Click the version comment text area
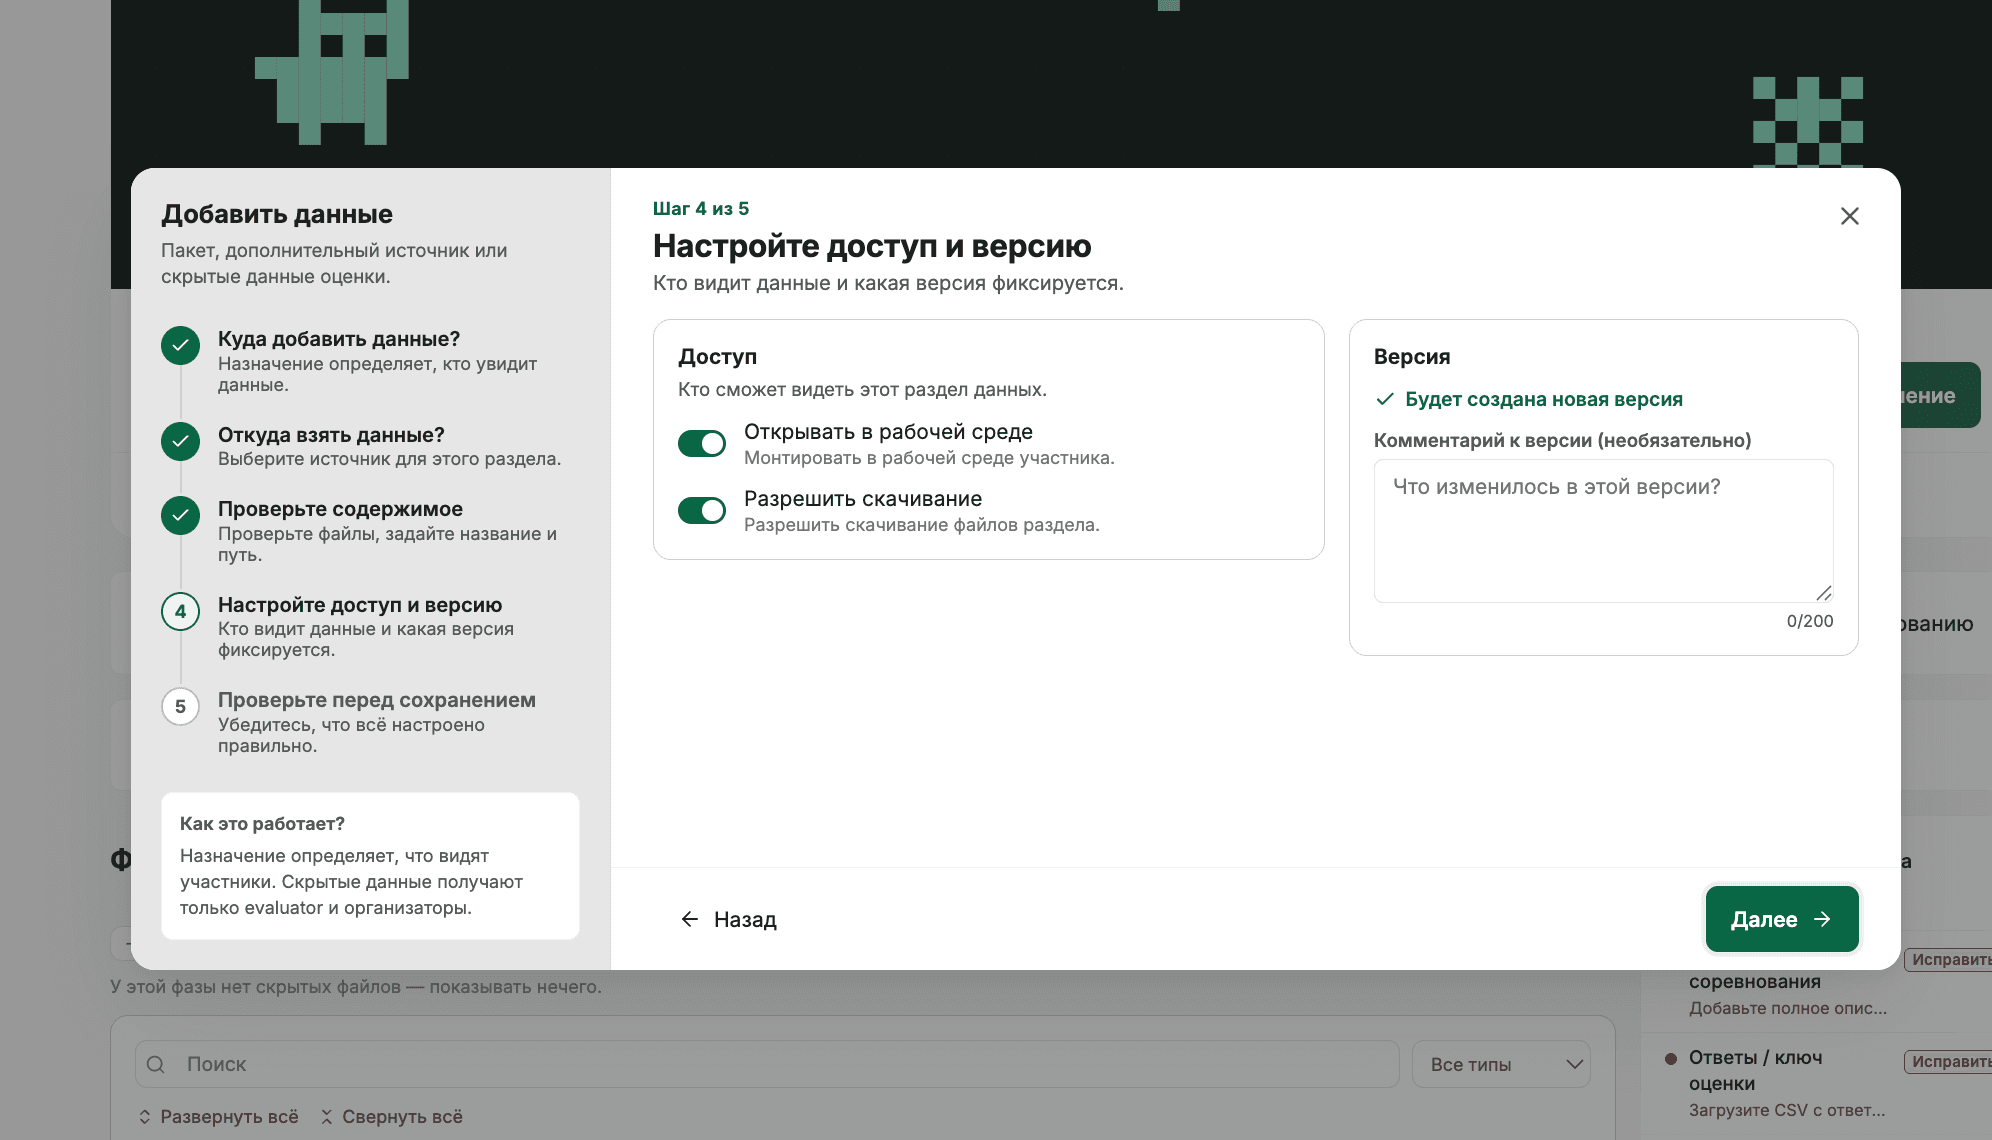This screenshot has width=1992, height=1140. pyautogui.click(x=1603, y=531)
